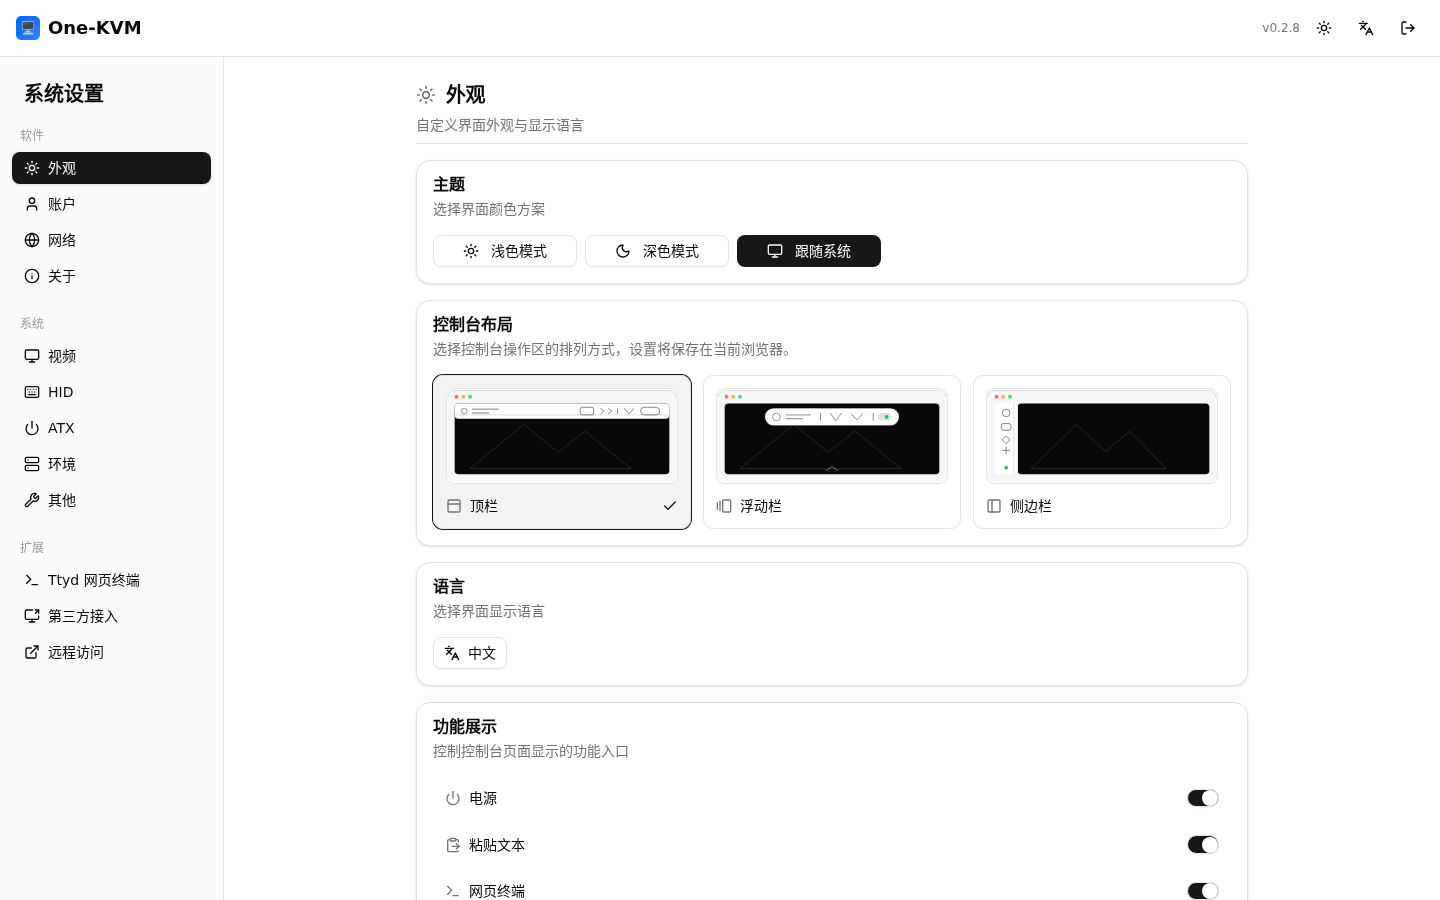
Task: Click the 侧边栏 layout icon
Action: [x=994, y=506]
